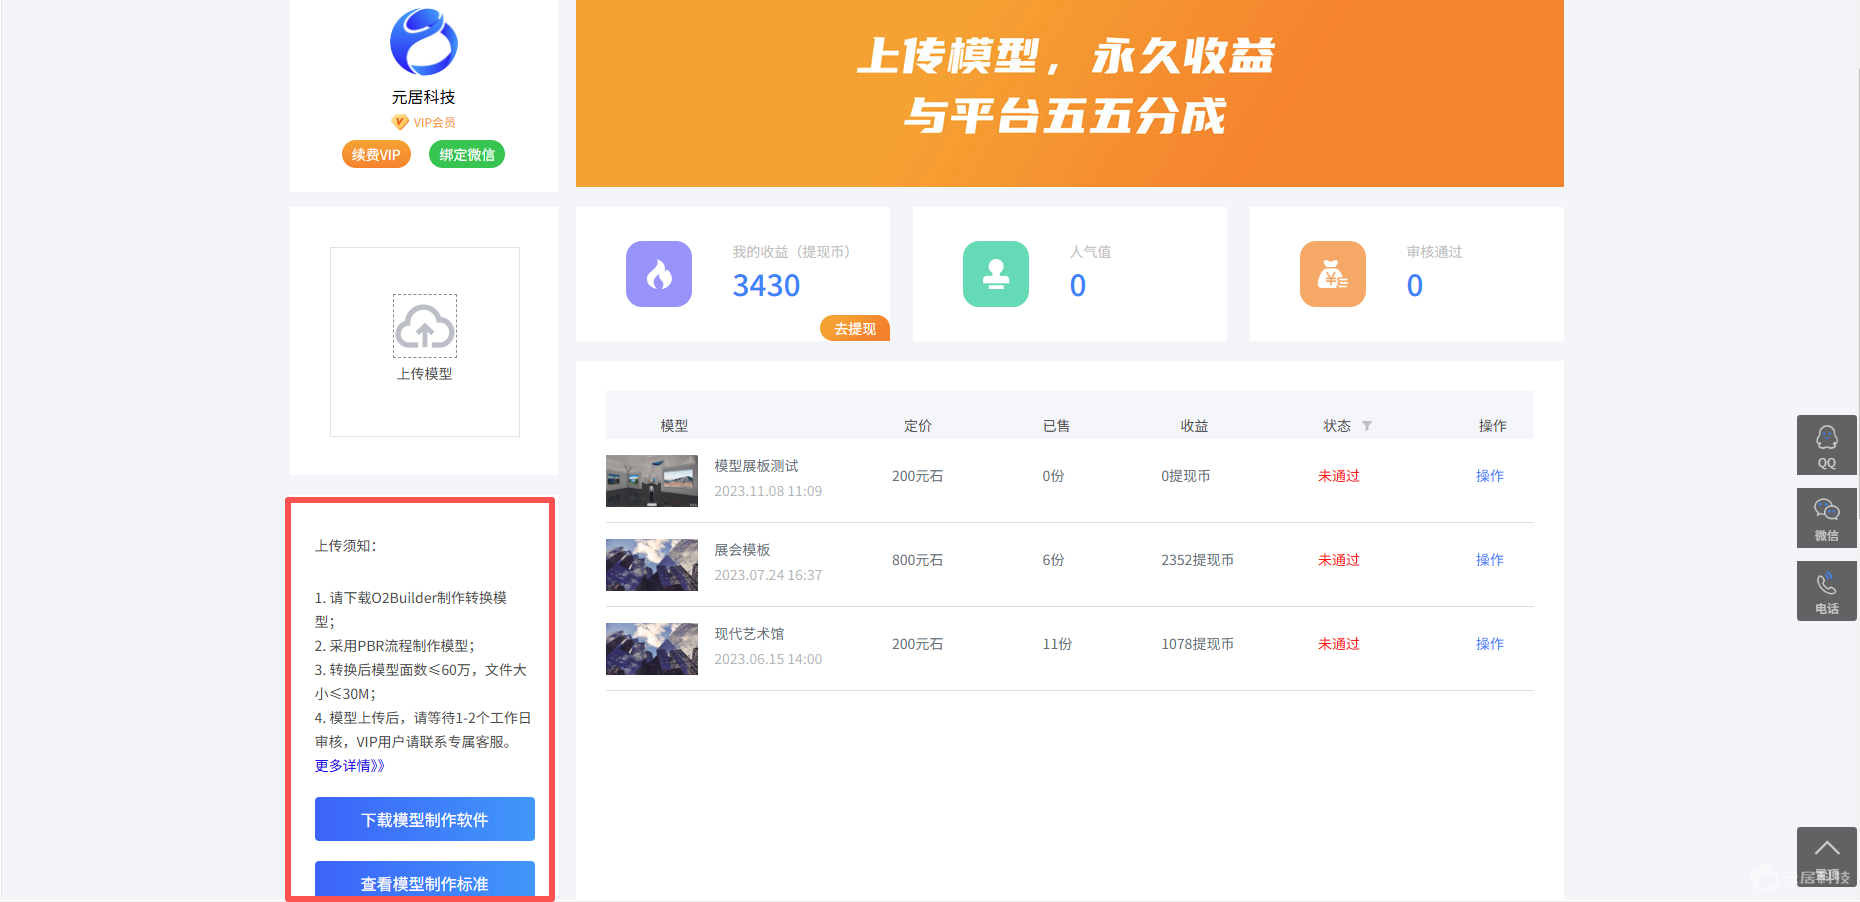The width and height of the screenshot is (1860, 902).
Task: Click the 1078提现币 earnings cell
Action: [x=1197, y=644]
